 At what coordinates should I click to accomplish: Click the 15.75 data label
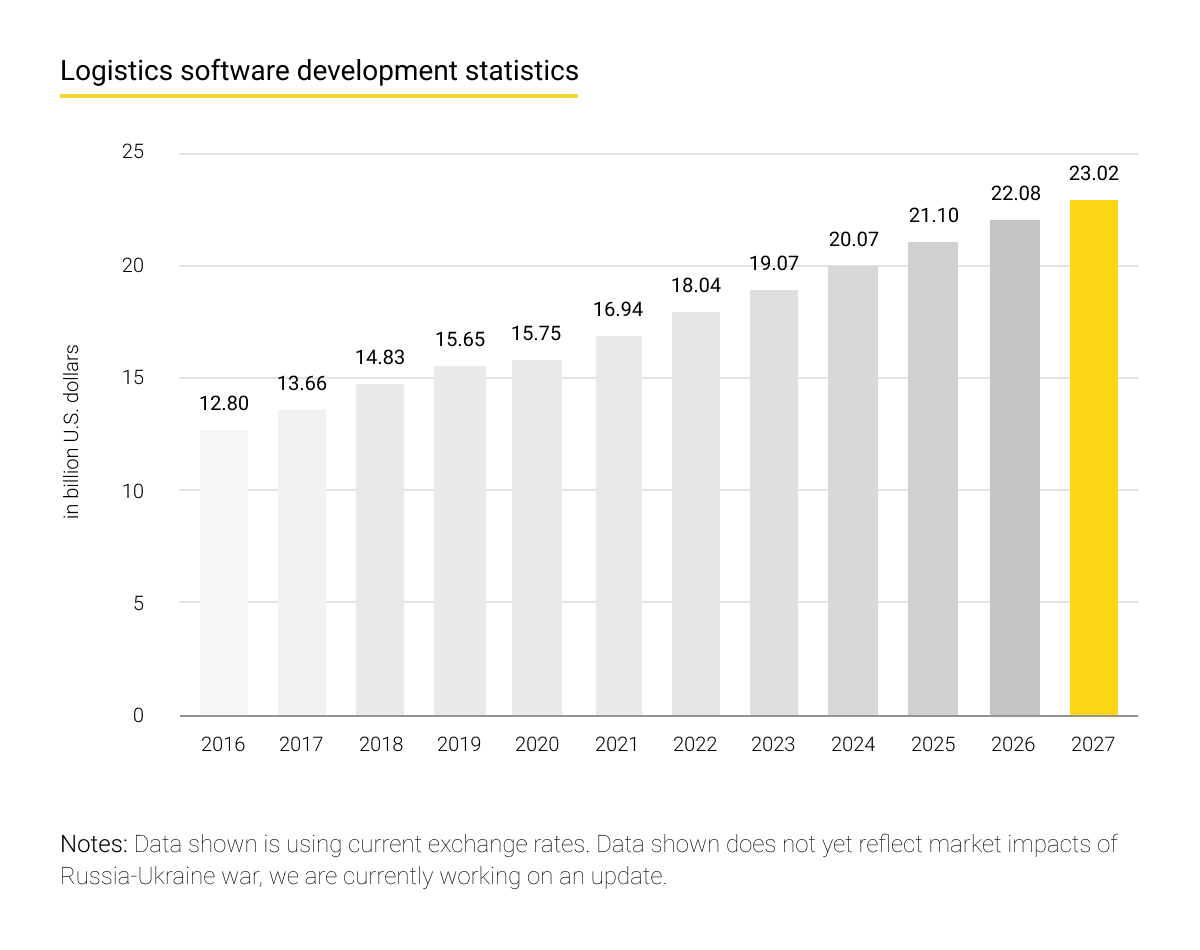(537, 334)
